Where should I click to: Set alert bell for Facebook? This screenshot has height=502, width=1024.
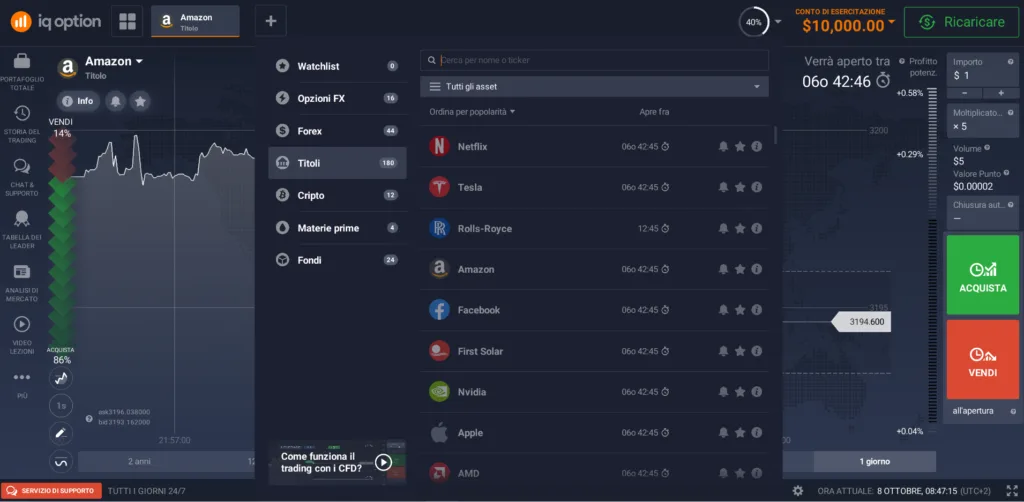(723, 310)
